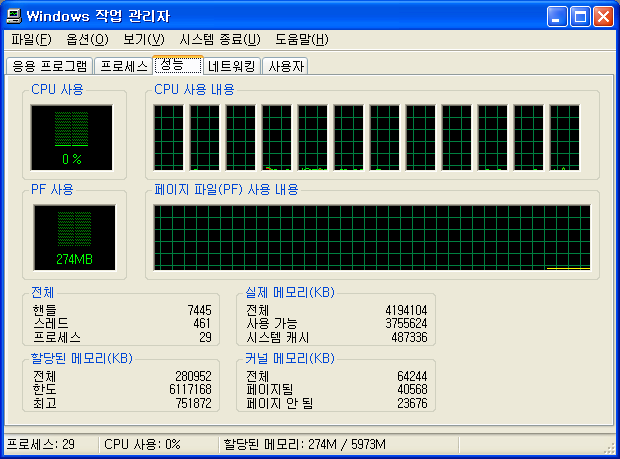620x459 pixels.
Task: Open the 보기(V) menu
Action: pyautogui.click(x=144, y=40)
